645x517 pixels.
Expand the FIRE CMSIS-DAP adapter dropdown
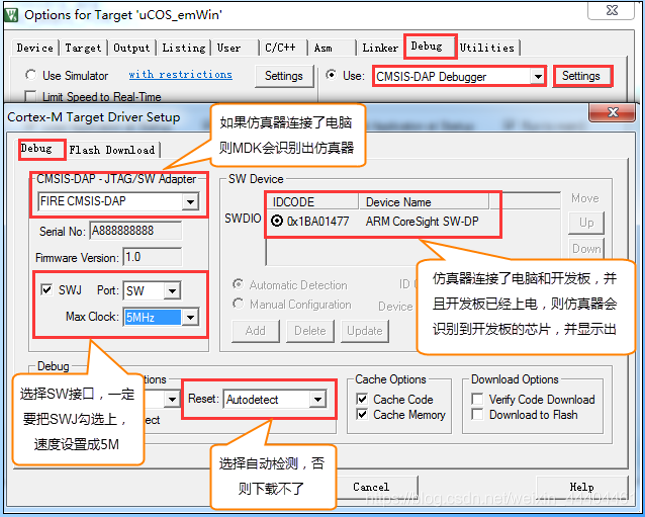[190, 202]
